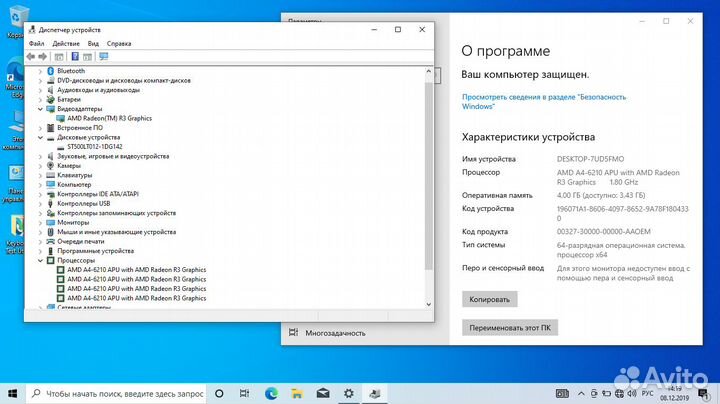The image size is (720, 404).
Task: Select Звуковые, игровые и видеоустройства item
Action: tap(113, 157)
